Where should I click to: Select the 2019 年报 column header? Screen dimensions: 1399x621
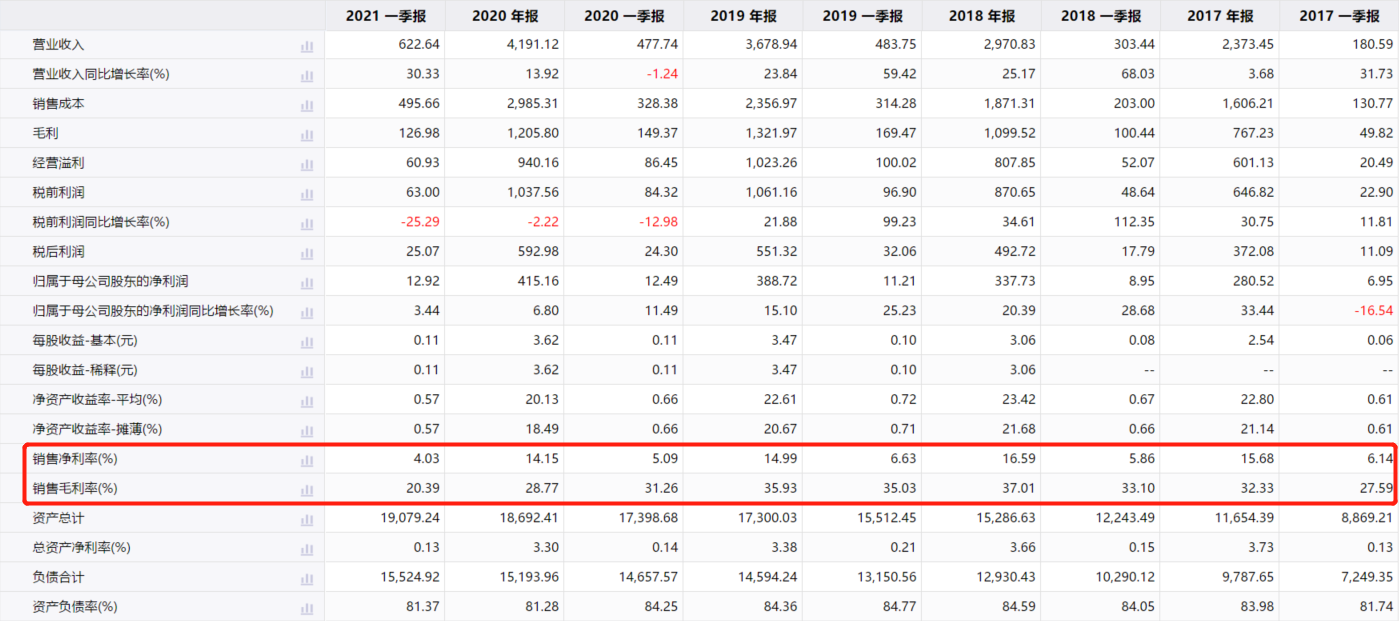(x=743, y=16)
